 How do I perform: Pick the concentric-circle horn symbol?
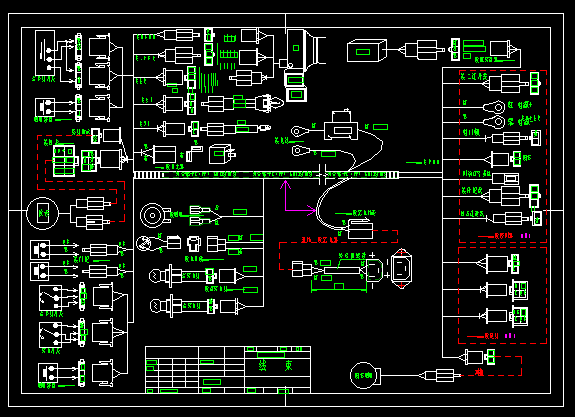coord(152,215)
